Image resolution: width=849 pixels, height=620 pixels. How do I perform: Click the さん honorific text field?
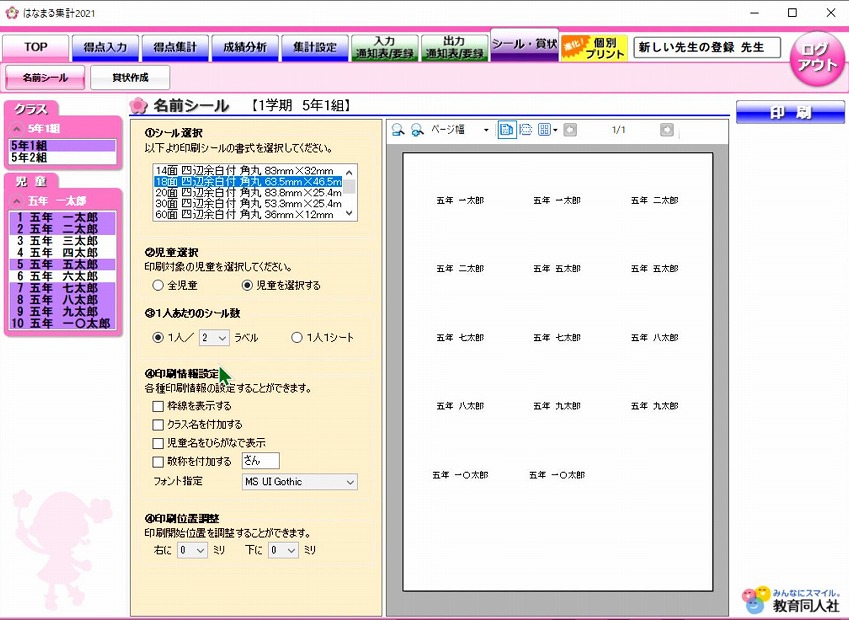click(x=260, y=461)
